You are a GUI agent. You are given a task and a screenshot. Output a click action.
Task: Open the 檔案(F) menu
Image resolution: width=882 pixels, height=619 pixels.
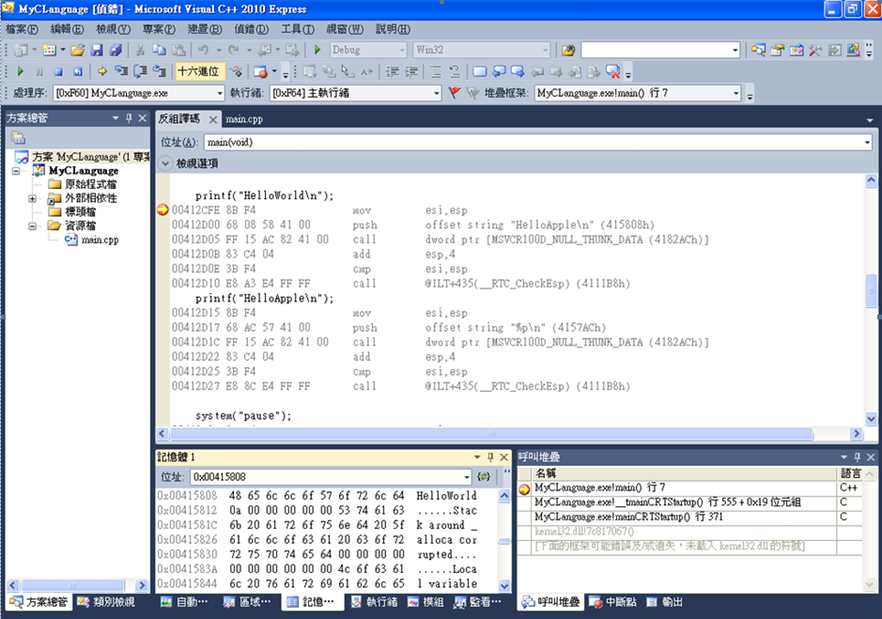(22, 29)
